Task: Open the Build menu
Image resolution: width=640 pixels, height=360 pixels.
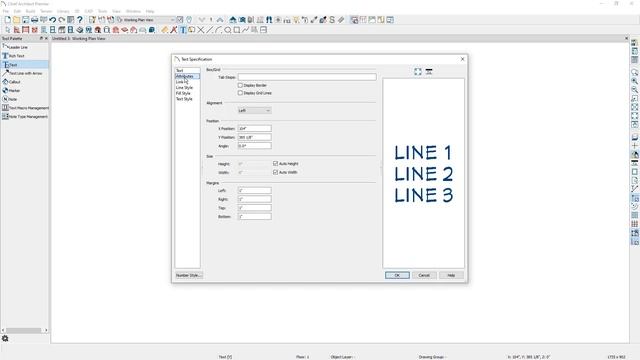Action: 31,11
